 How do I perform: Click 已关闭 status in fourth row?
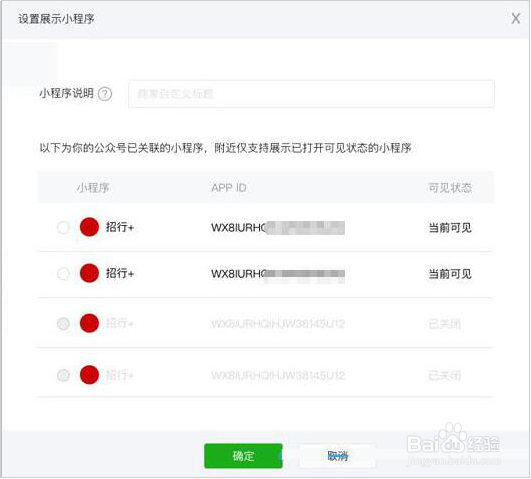pos(445,375)
